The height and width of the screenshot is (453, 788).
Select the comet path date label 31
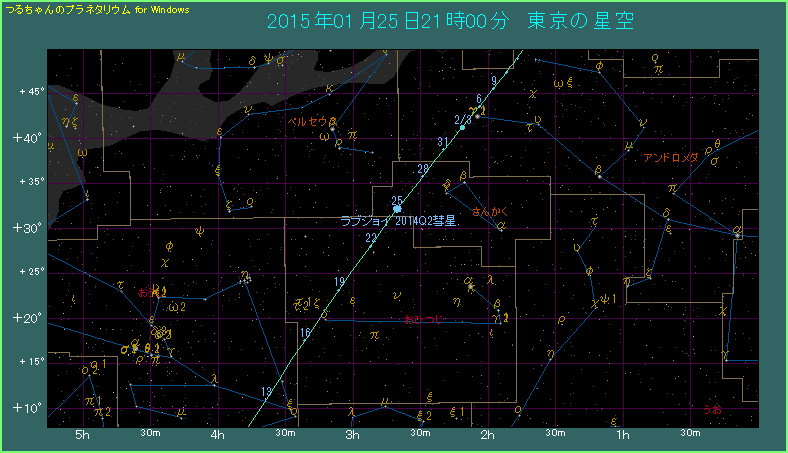click(443, 141)
